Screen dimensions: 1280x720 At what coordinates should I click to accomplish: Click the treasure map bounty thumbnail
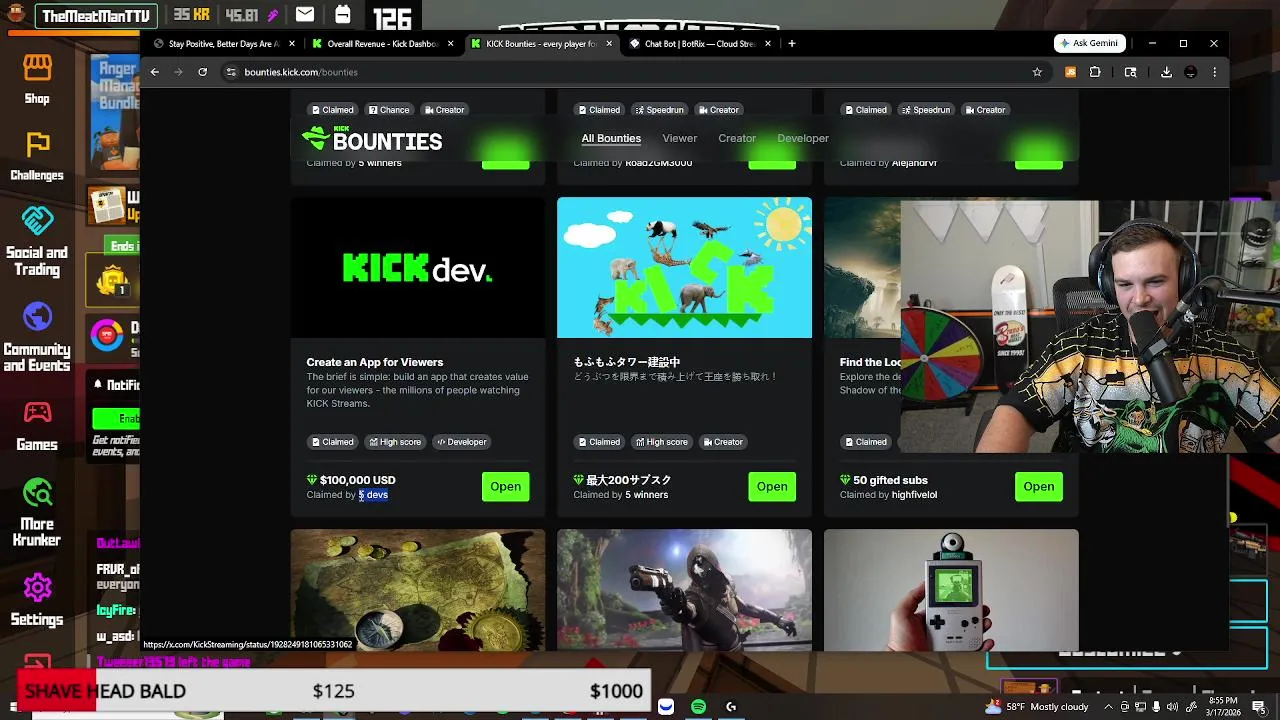[x=418, y=590]
